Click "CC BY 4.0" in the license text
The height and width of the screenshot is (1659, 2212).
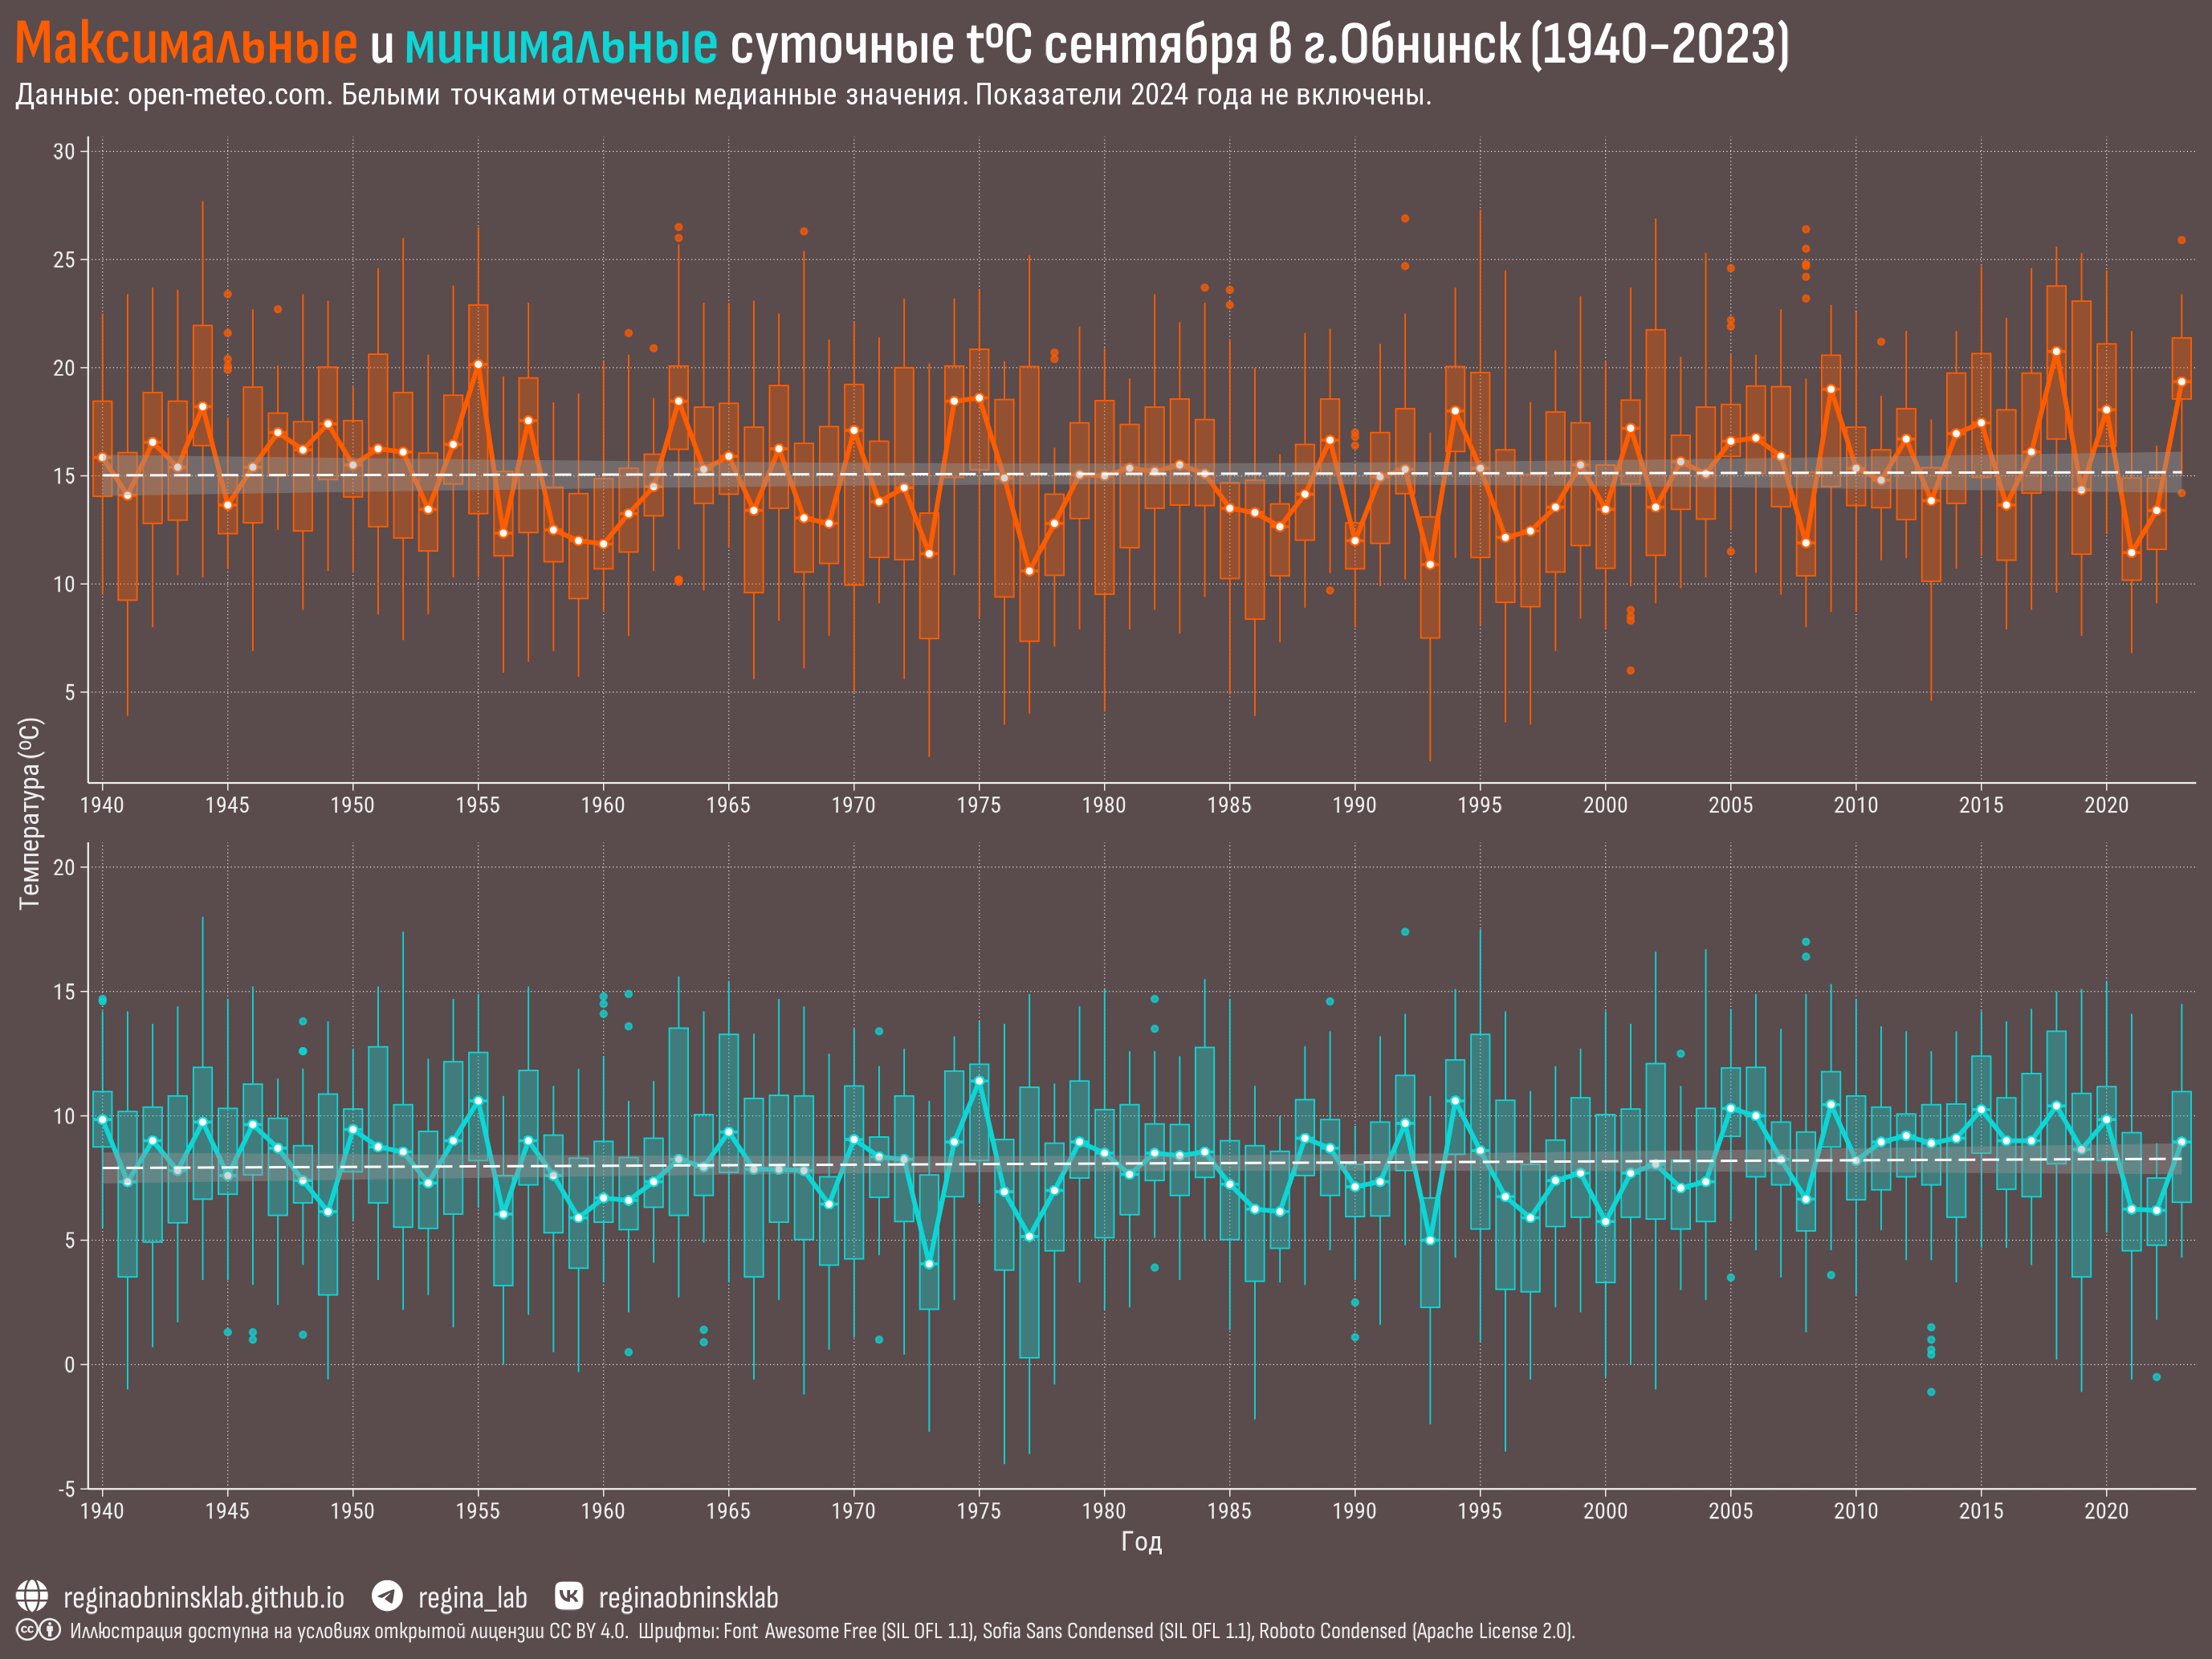[588, 1631]
